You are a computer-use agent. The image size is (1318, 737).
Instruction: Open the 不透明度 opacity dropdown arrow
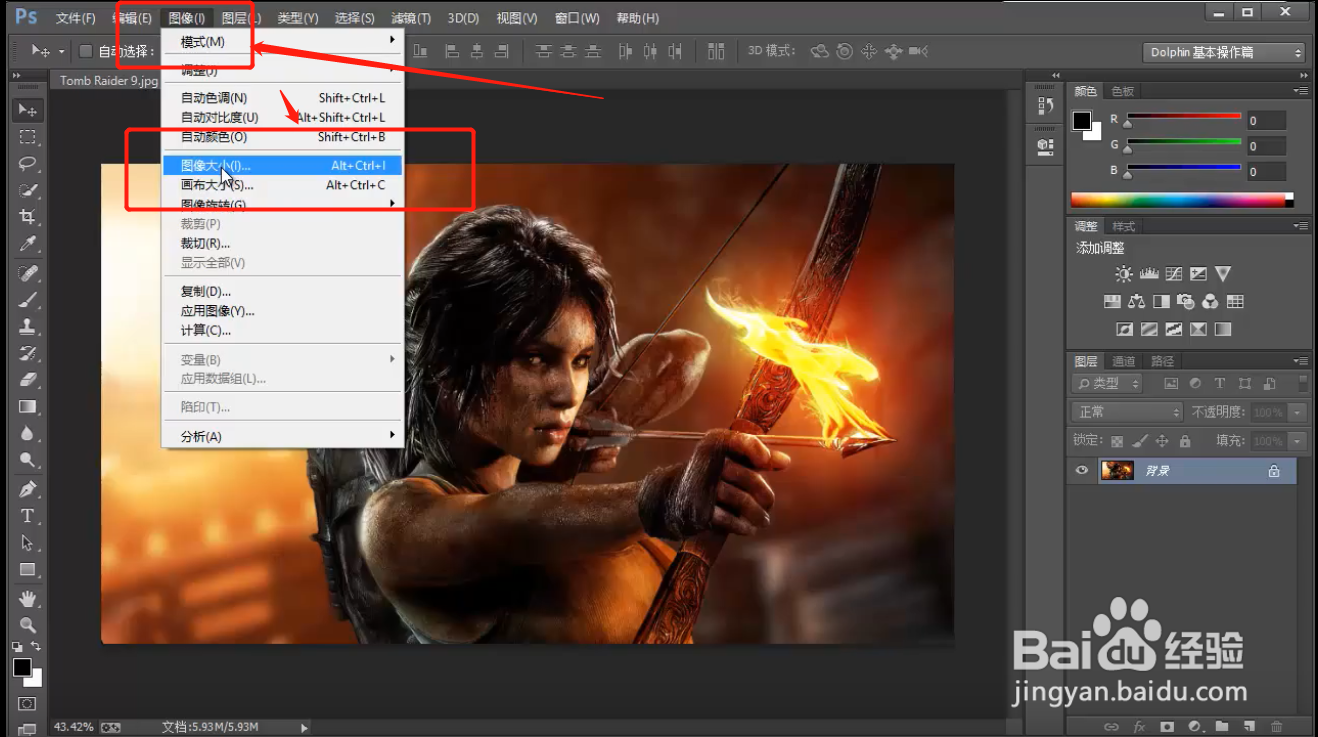point(1298,412)
